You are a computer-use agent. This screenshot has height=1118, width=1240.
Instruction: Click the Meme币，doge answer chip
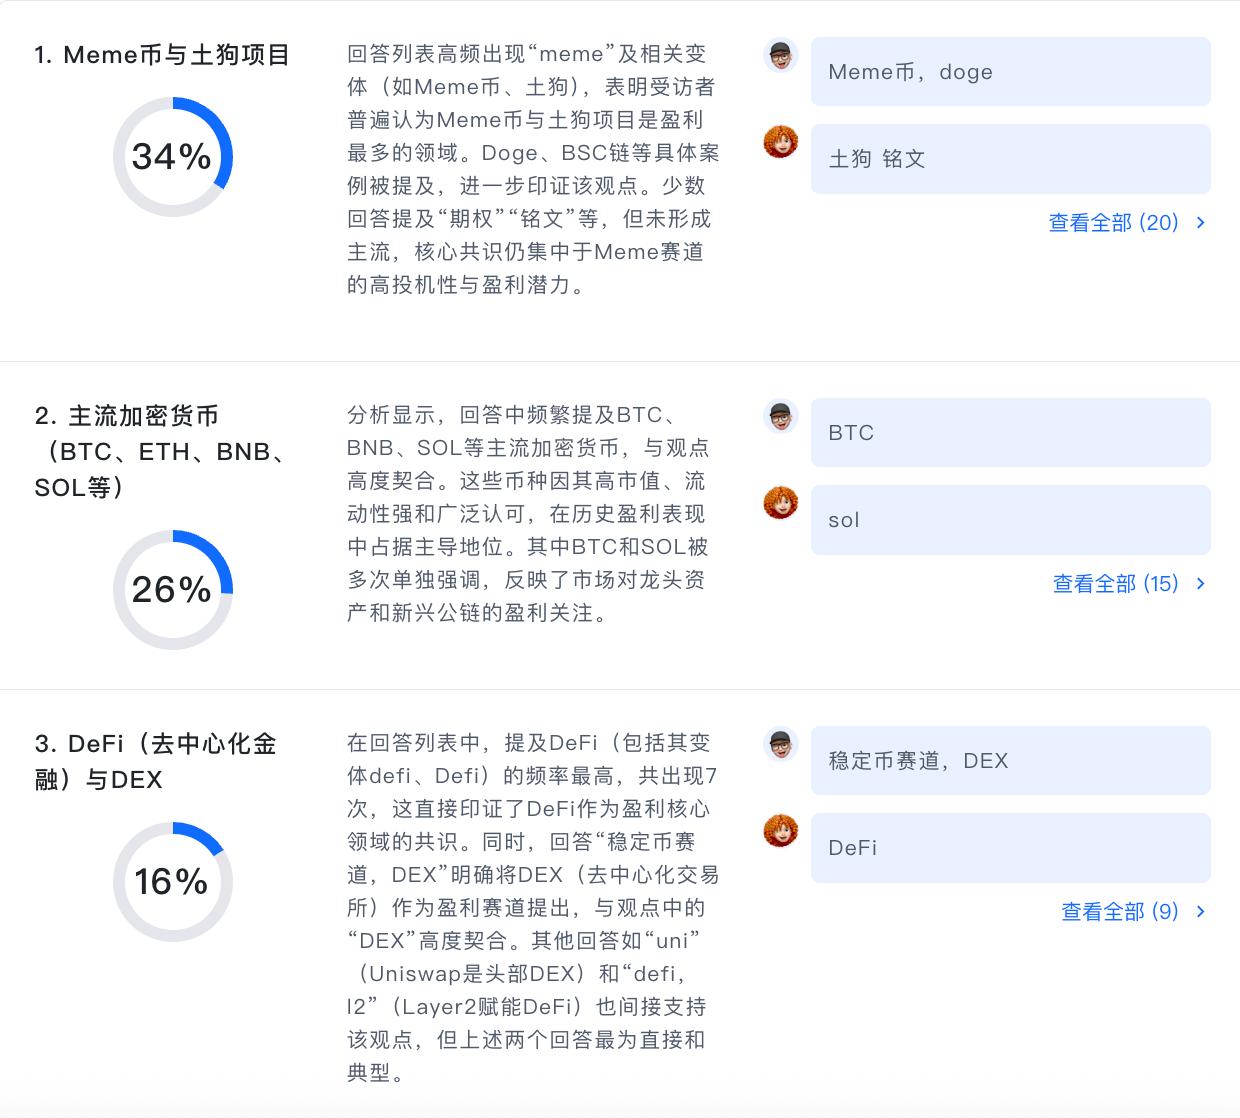click(x=1010, y=71)
